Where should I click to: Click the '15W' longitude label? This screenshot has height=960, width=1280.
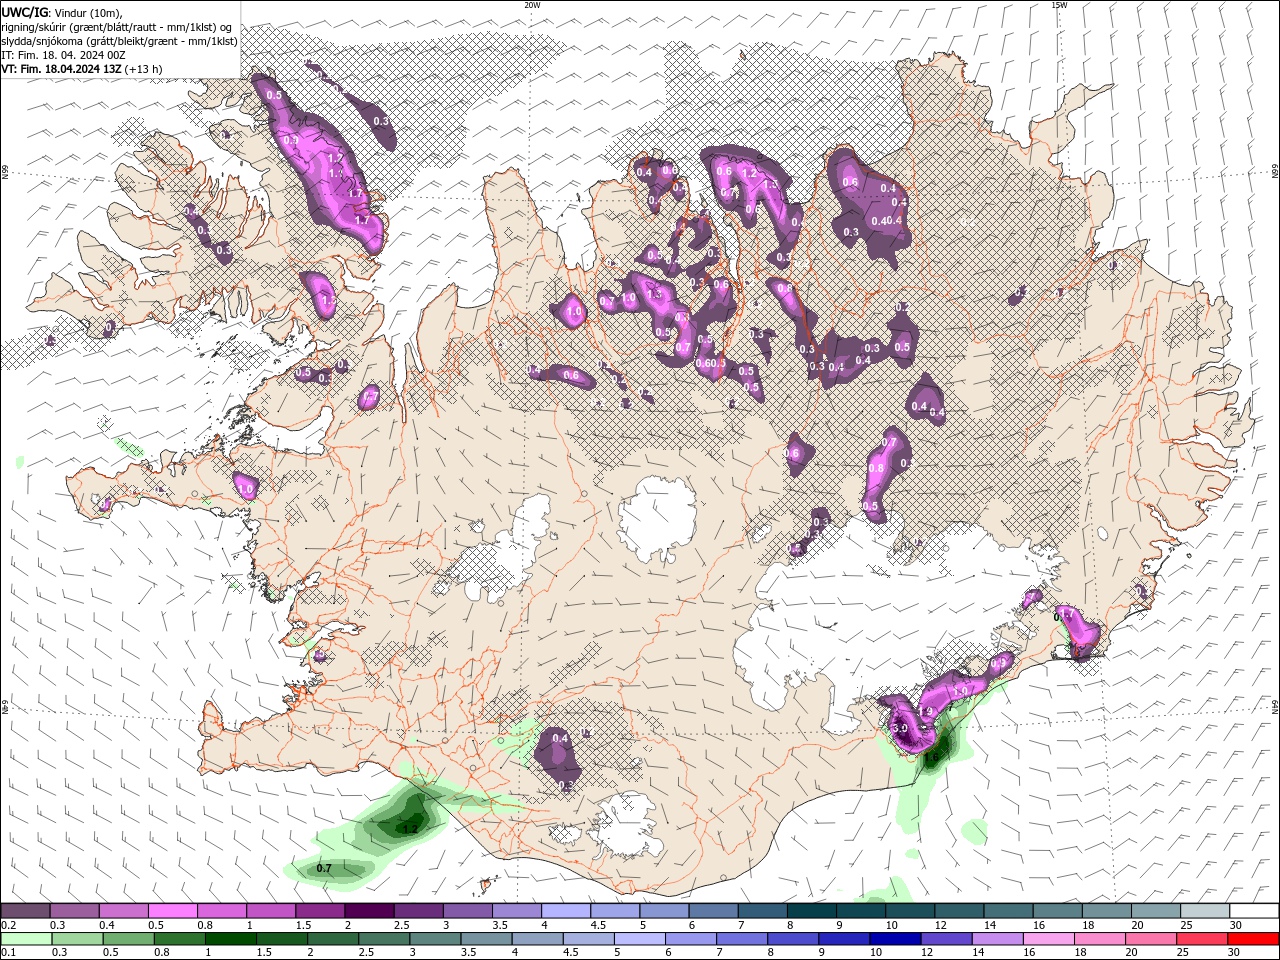(x=1059, y=5)
